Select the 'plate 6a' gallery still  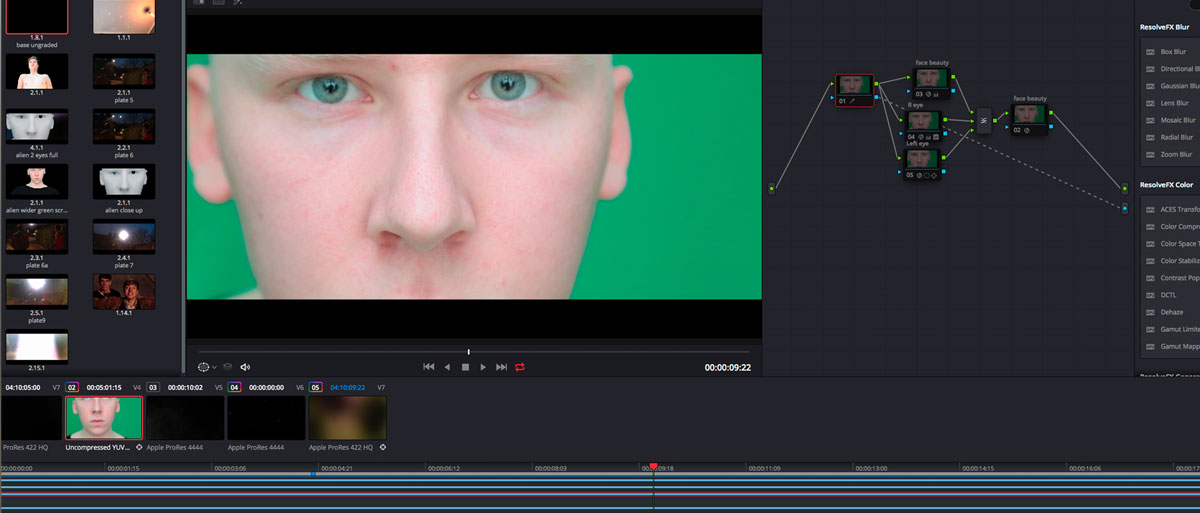(x=37, y=237)
